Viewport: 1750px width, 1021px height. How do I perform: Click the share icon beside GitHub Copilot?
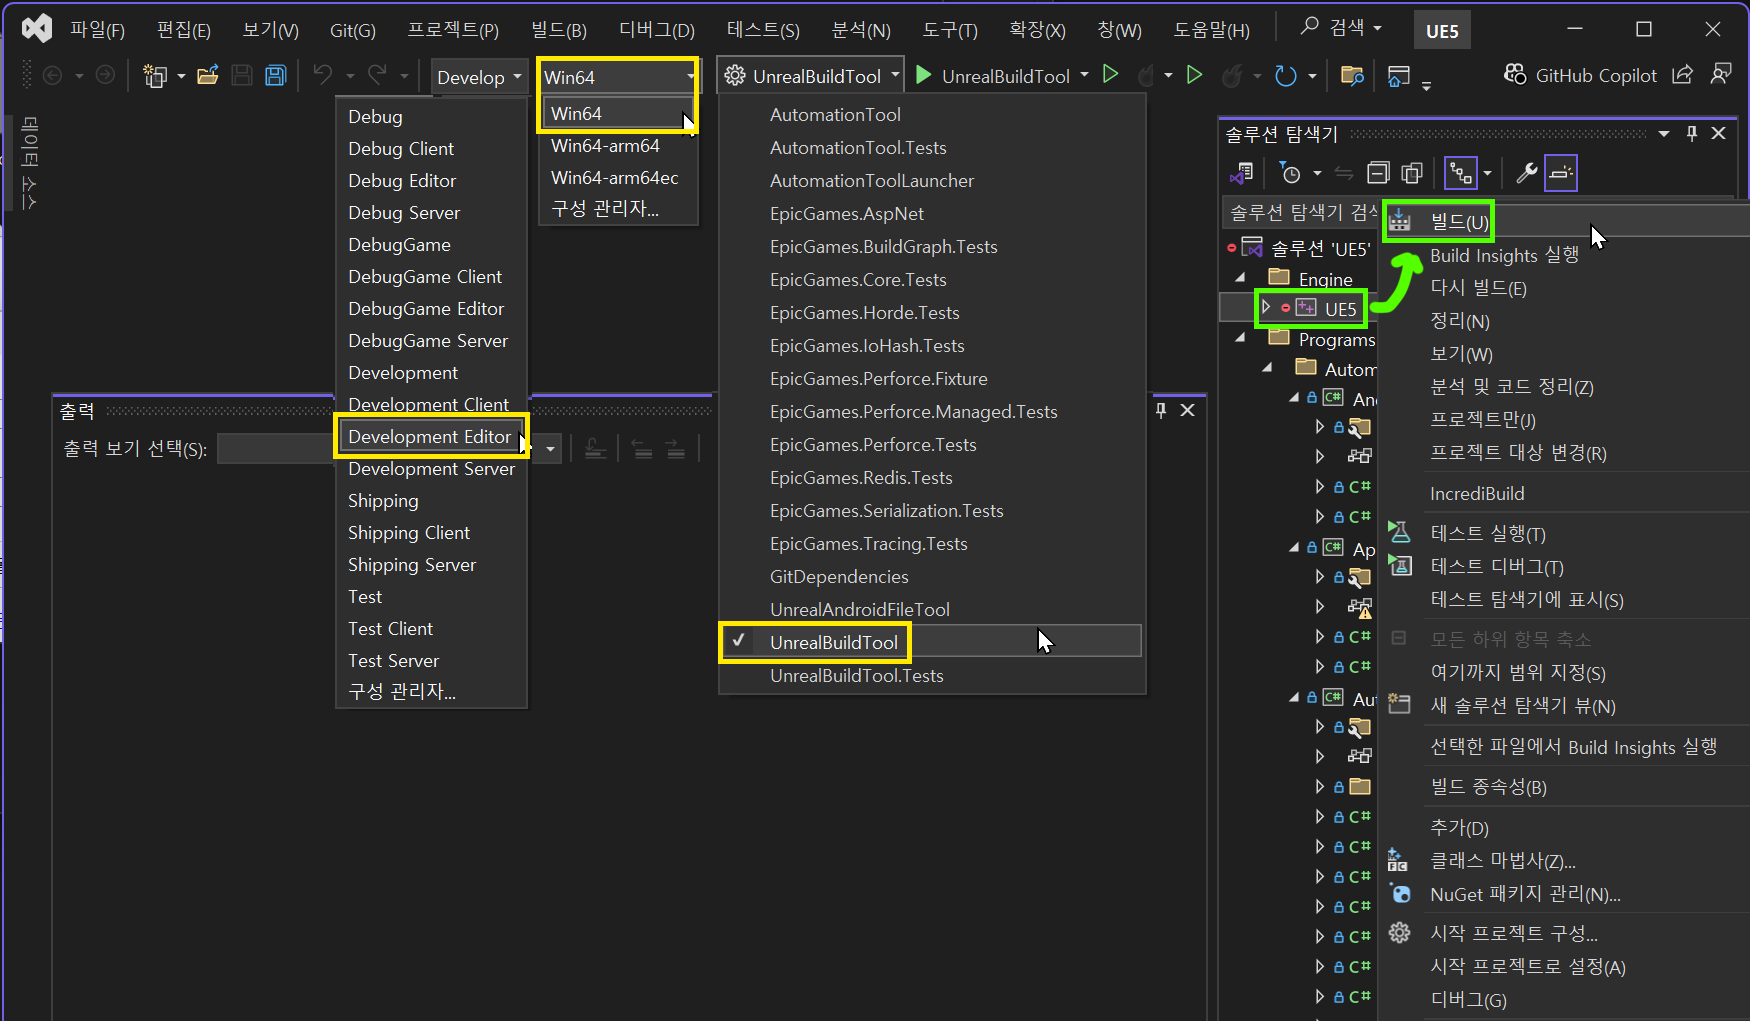pos(1683,75)
